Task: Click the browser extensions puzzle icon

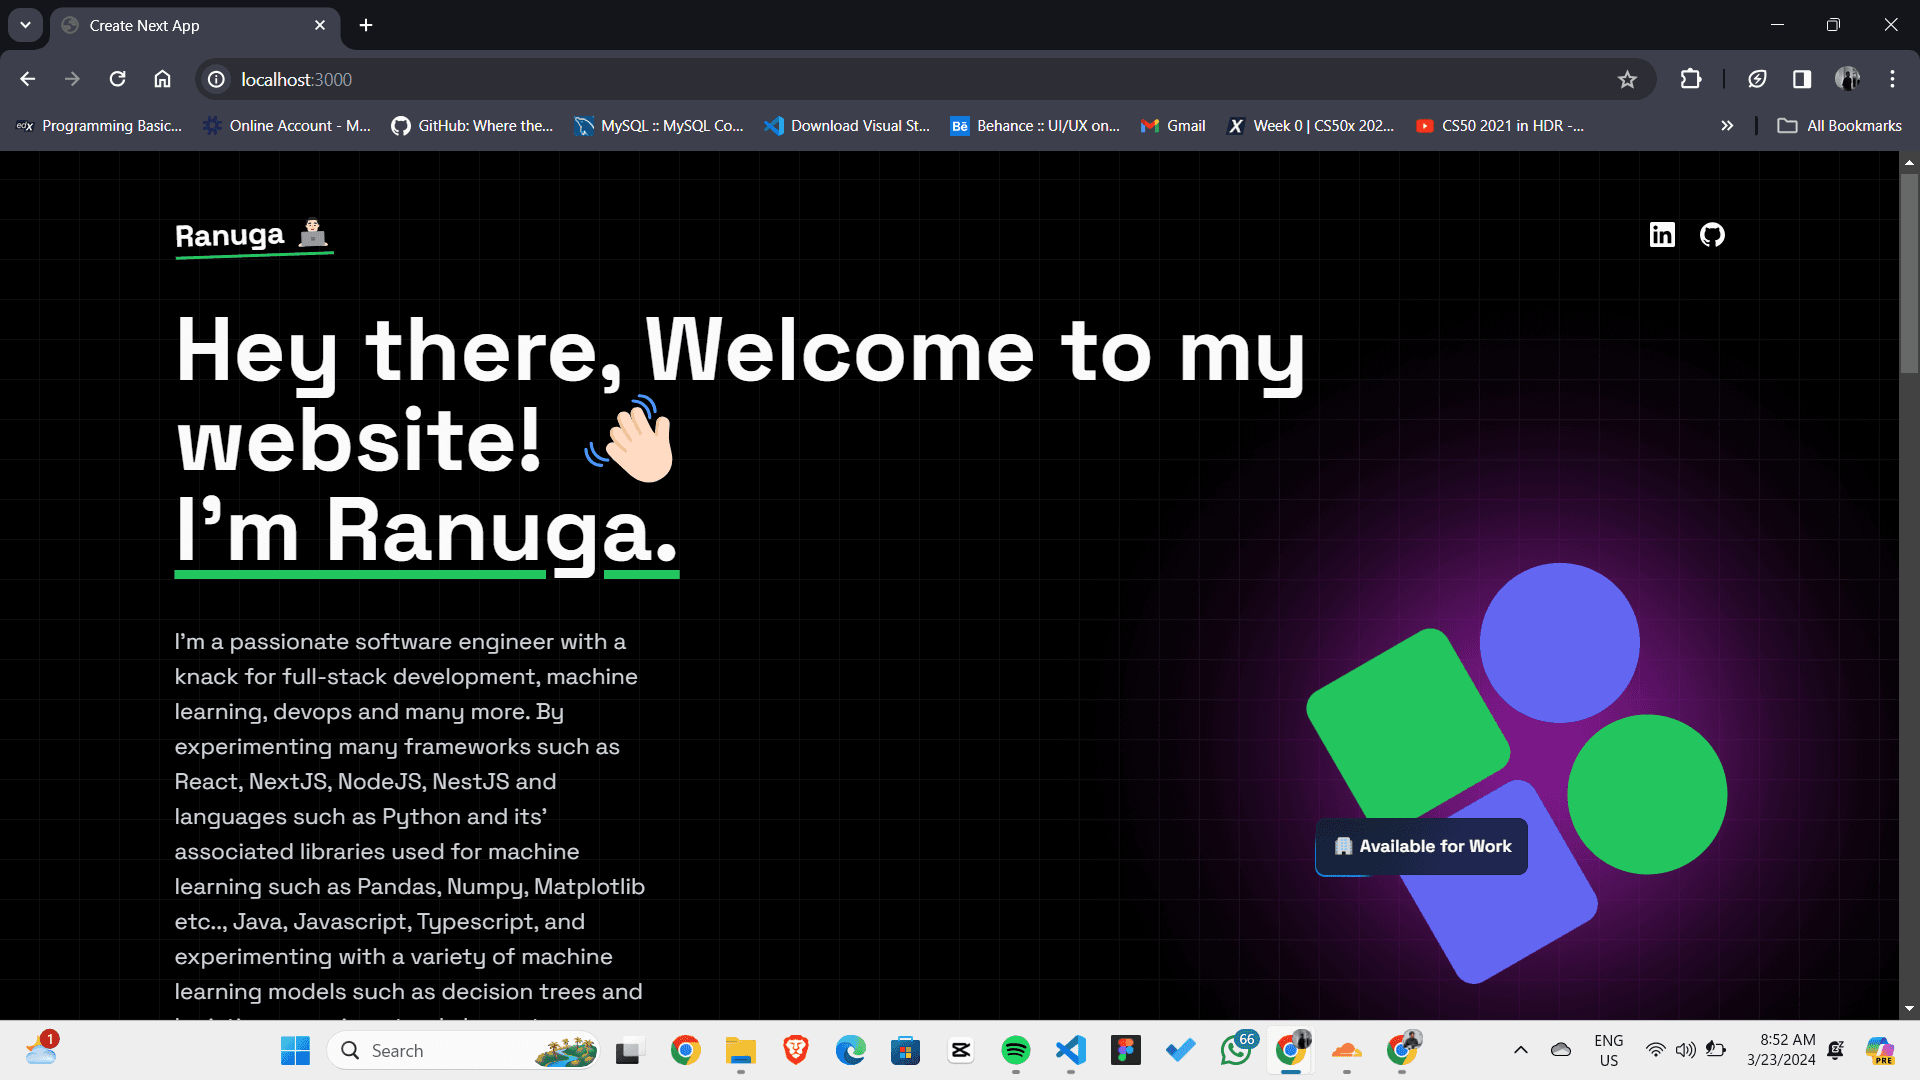Action: click(x=1691, y=79)
